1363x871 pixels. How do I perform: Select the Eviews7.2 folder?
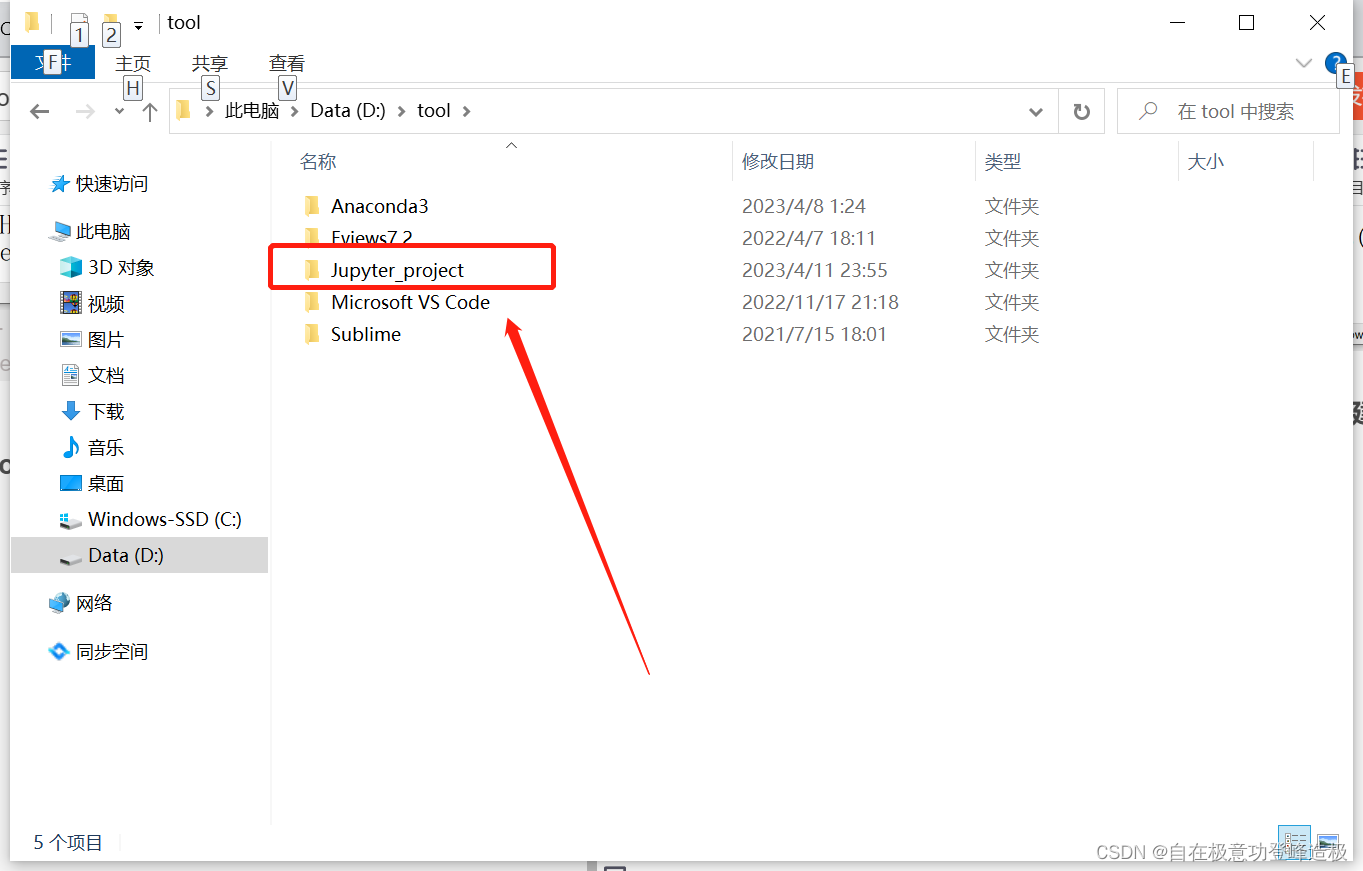tap(371, 238)
